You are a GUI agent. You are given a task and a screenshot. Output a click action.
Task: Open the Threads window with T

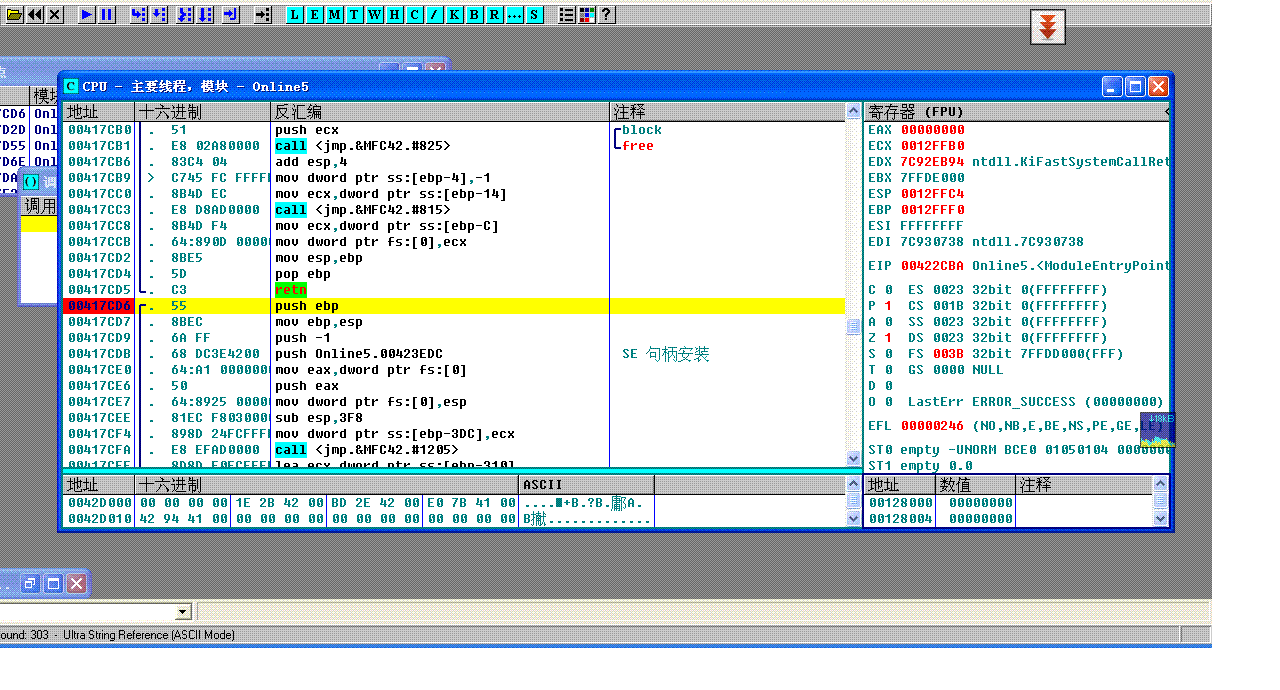(x=354, y=15)
